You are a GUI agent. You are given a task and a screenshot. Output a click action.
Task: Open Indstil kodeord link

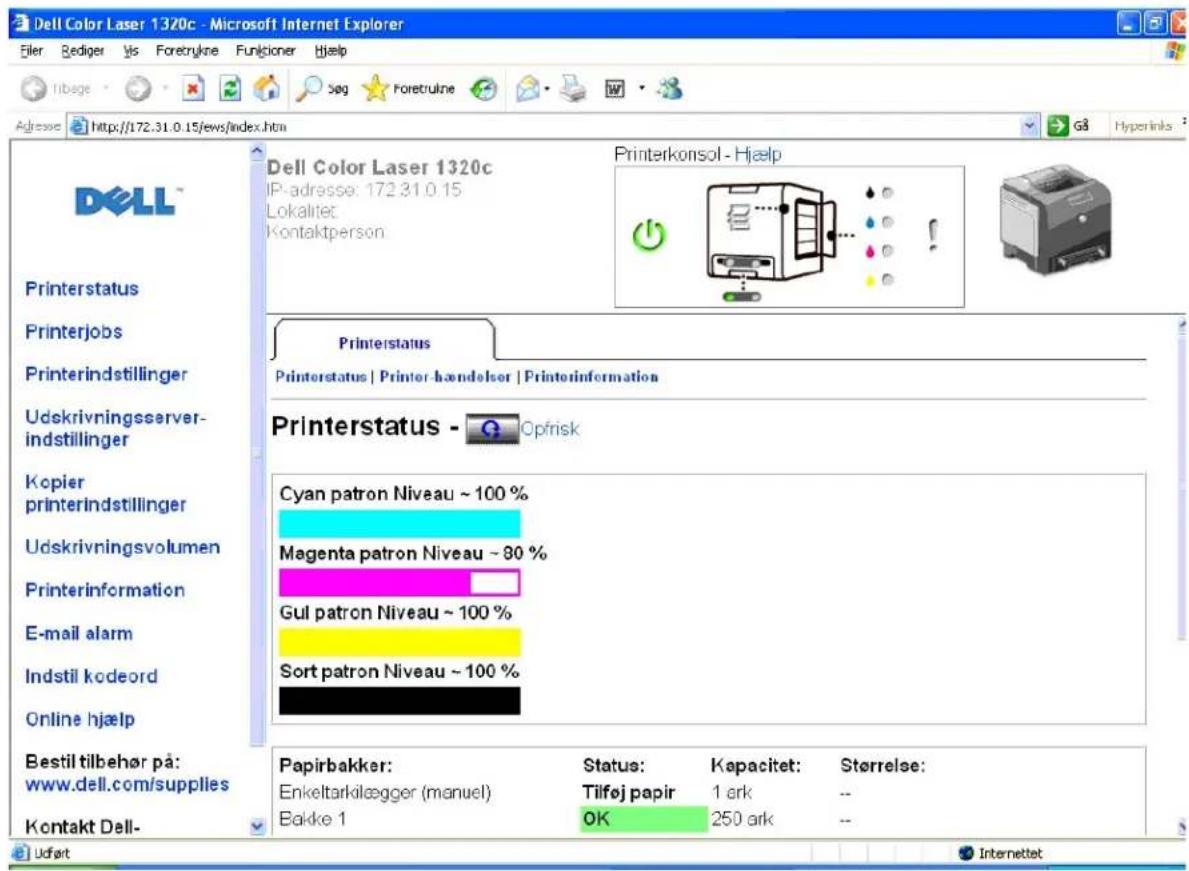point(91,676)
